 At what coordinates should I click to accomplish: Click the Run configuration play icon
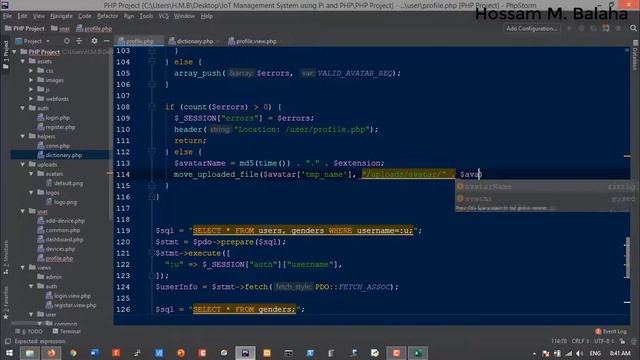point(569,29)
